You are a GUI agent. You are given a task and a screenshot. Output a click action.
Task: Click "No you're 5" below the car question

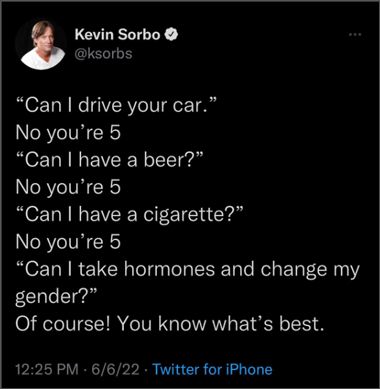[68, 134]
